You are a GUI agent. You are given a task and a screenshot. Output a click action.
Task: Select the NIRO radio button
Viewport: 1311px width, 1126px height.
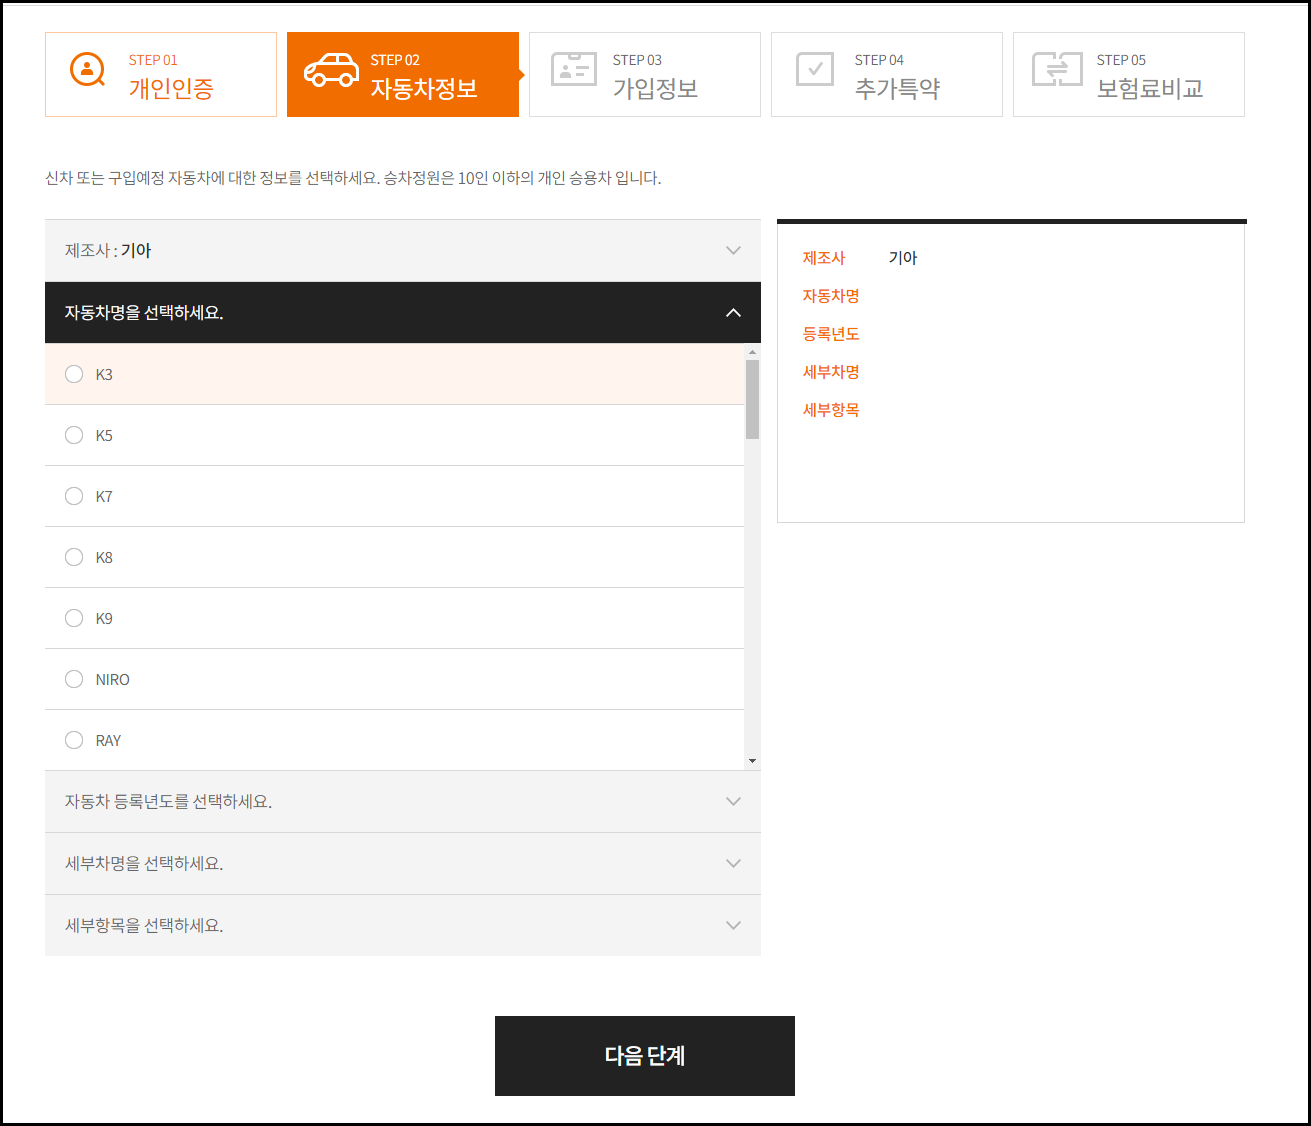pyautogui.click(x=74, y=678)
